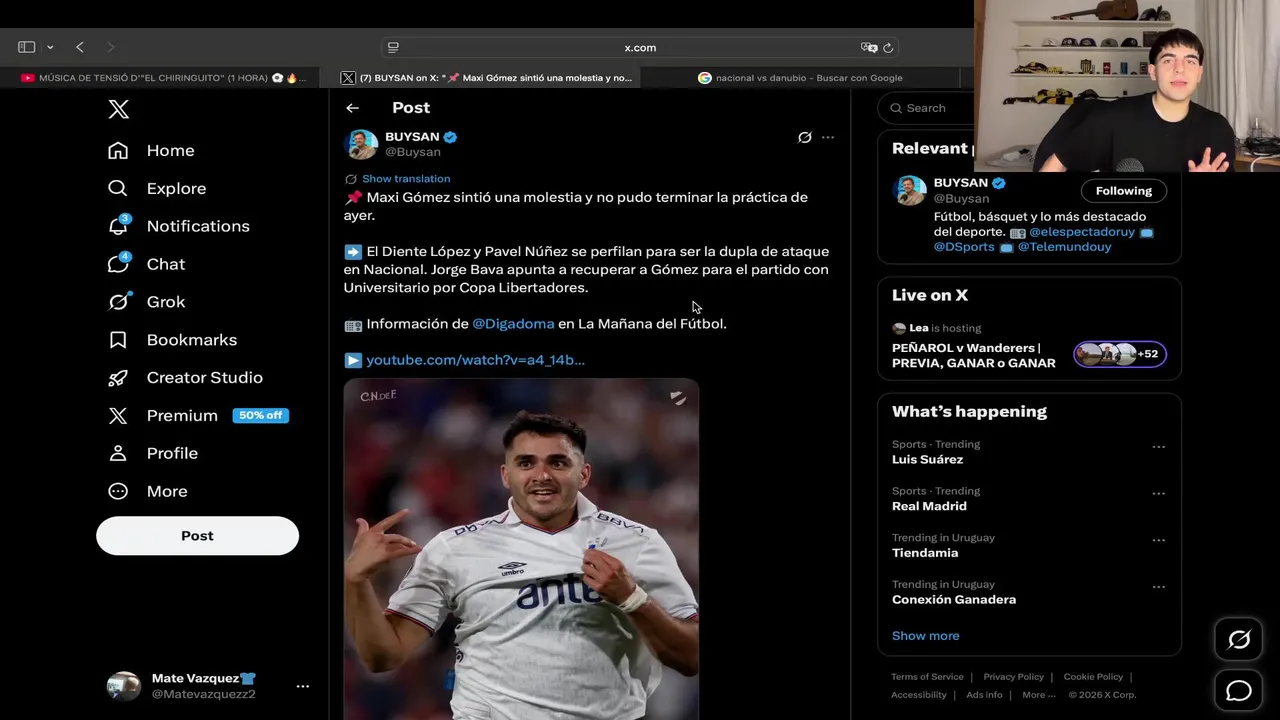The image size is (1280, 720).
Task: Open floating Grok button
Action: [x=1239, y=640]
